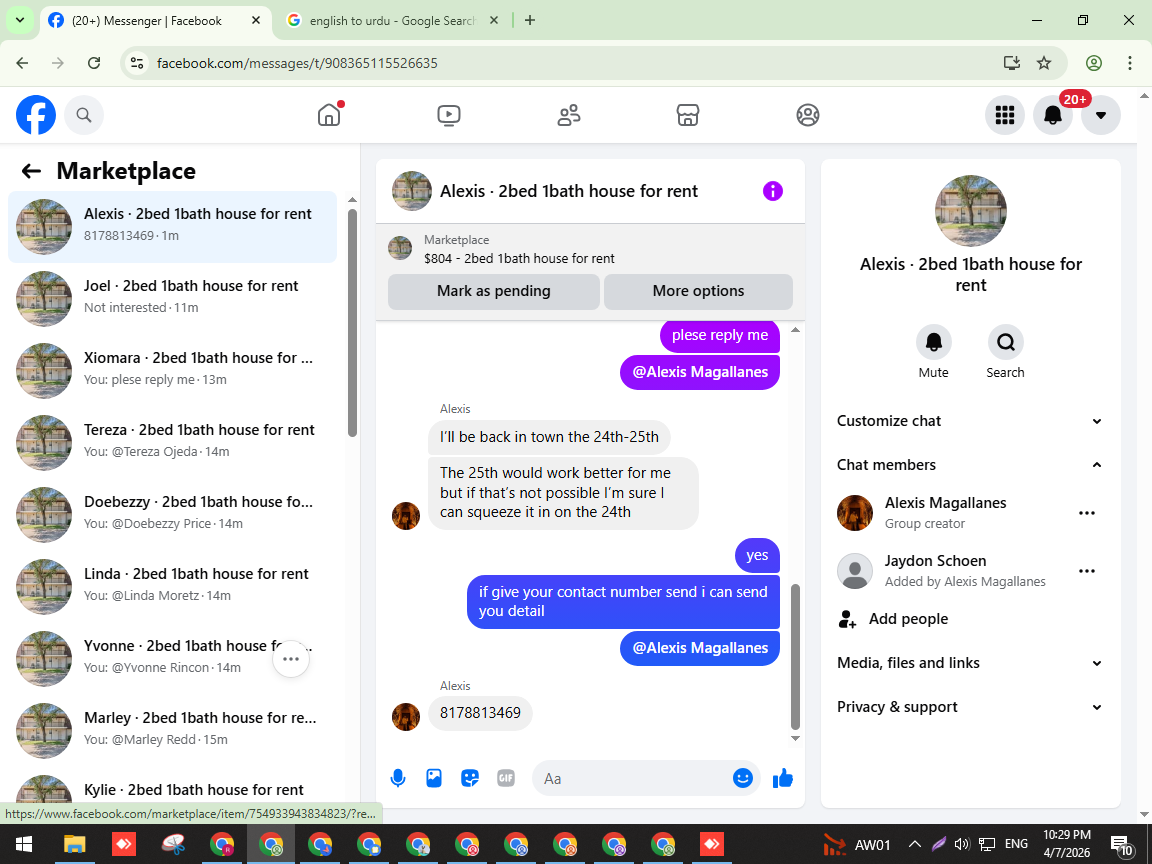Open File Explorer from taskbar
1152x864 pixels.
click(74, 844)
